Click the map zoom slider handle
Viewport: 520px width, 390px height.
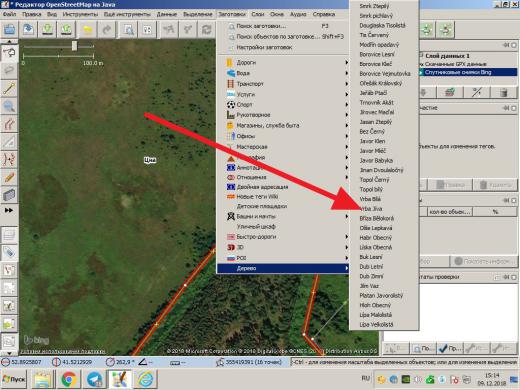click(x=74, y=46)
